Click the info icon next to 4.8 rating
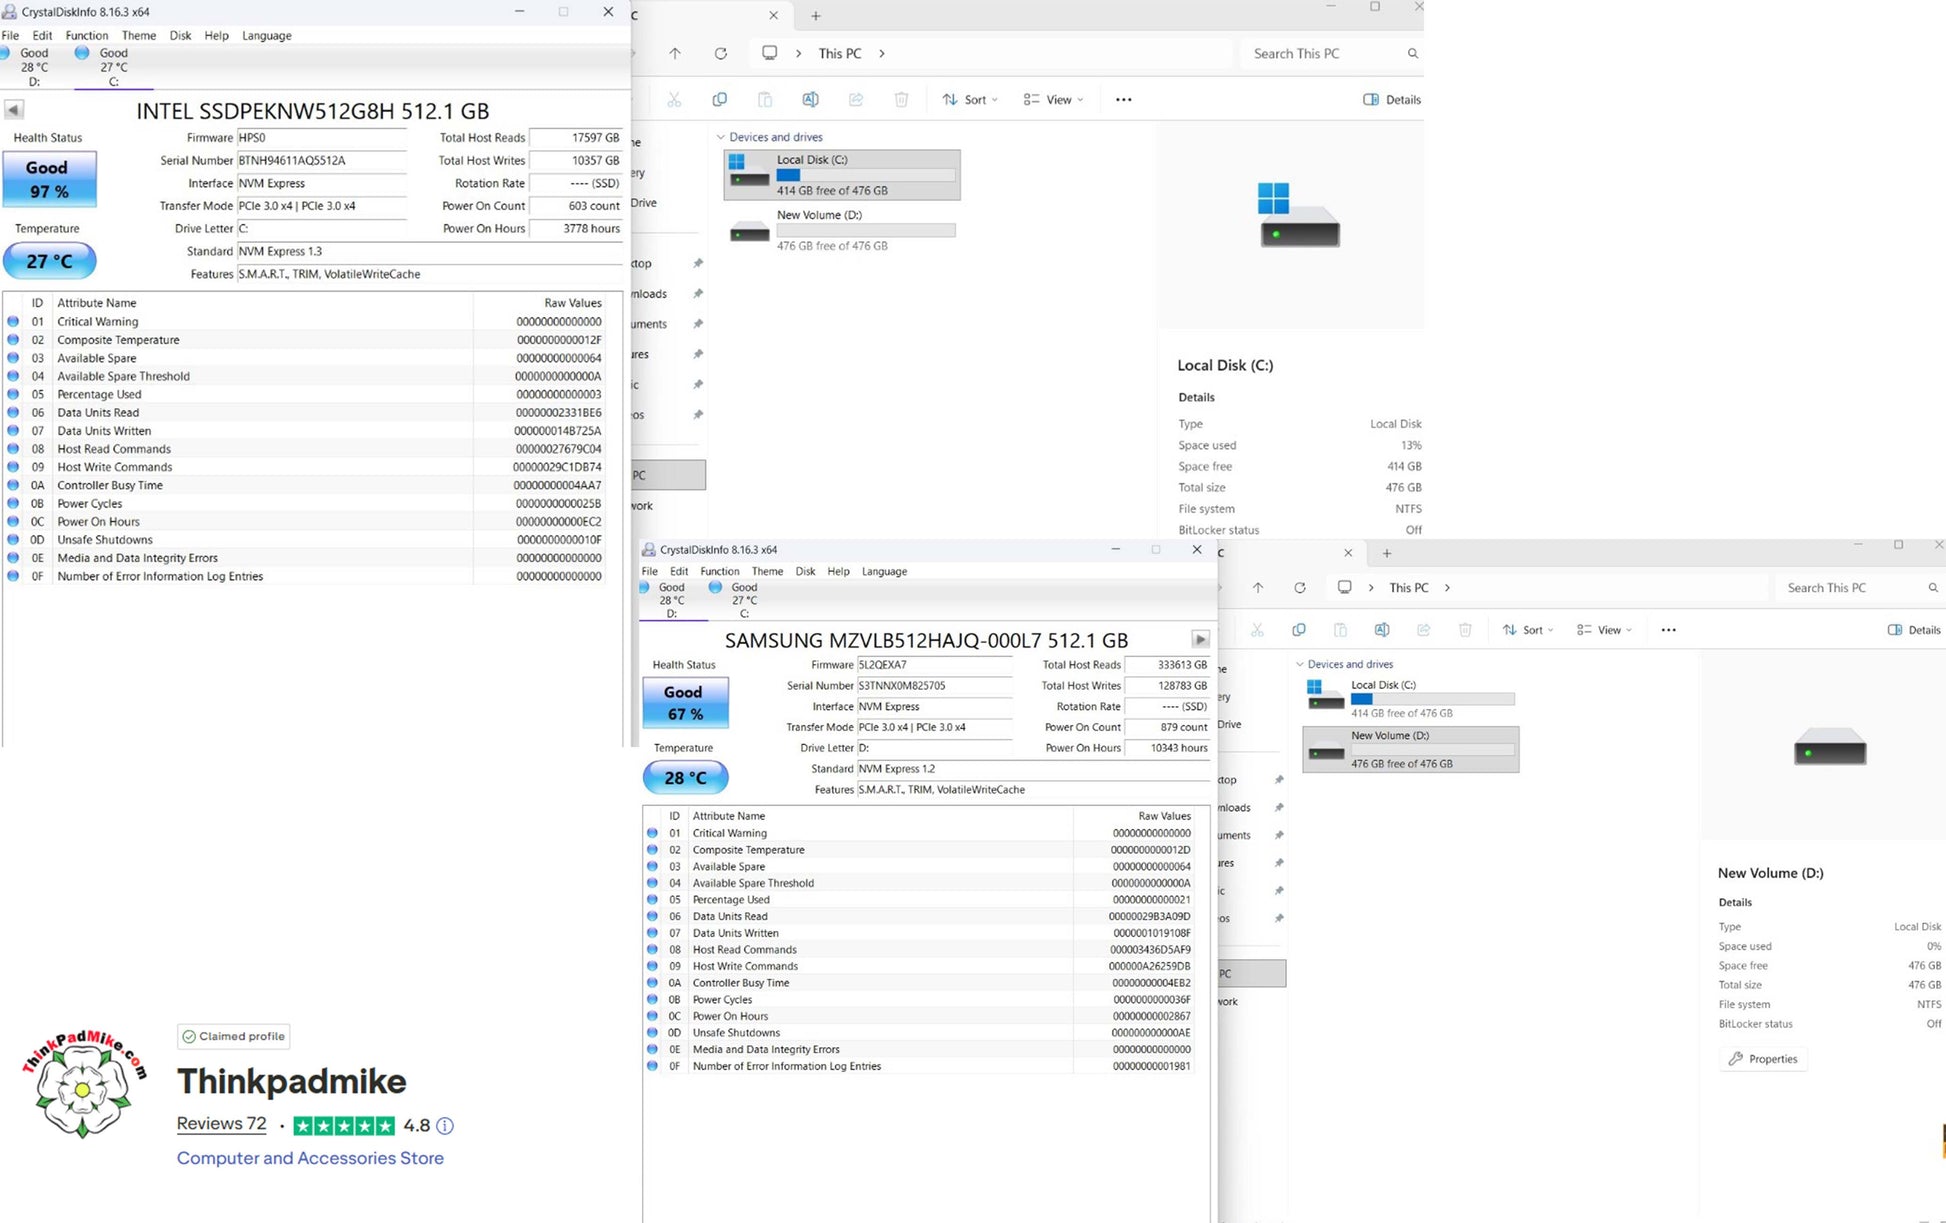 point(445,1126)
